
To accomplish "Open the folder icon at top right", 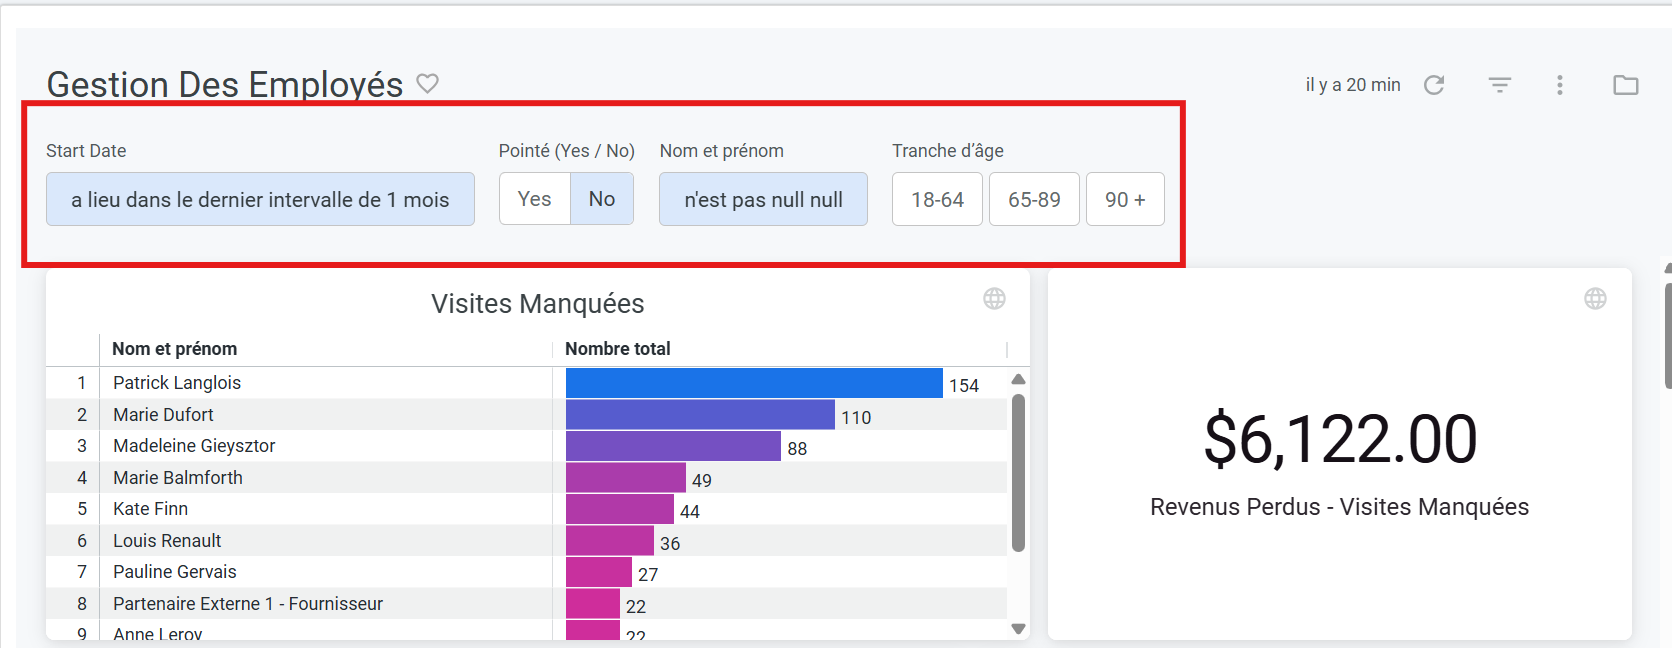I will tap(1625, 85).
